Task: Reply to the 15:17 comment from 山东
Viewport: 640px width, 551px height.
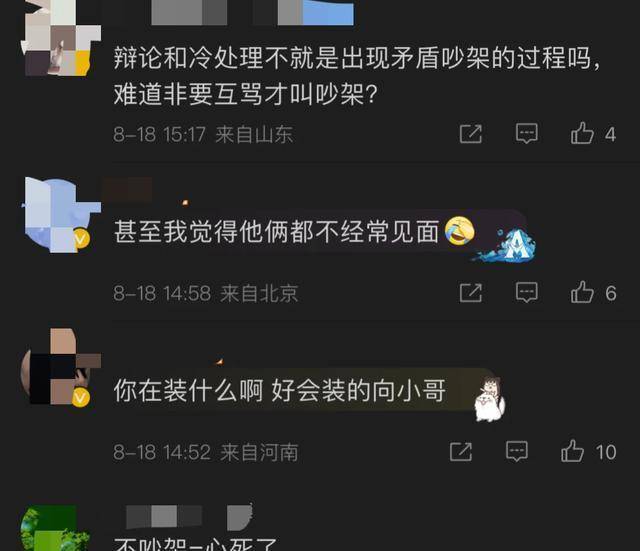Action: point(527,133)
